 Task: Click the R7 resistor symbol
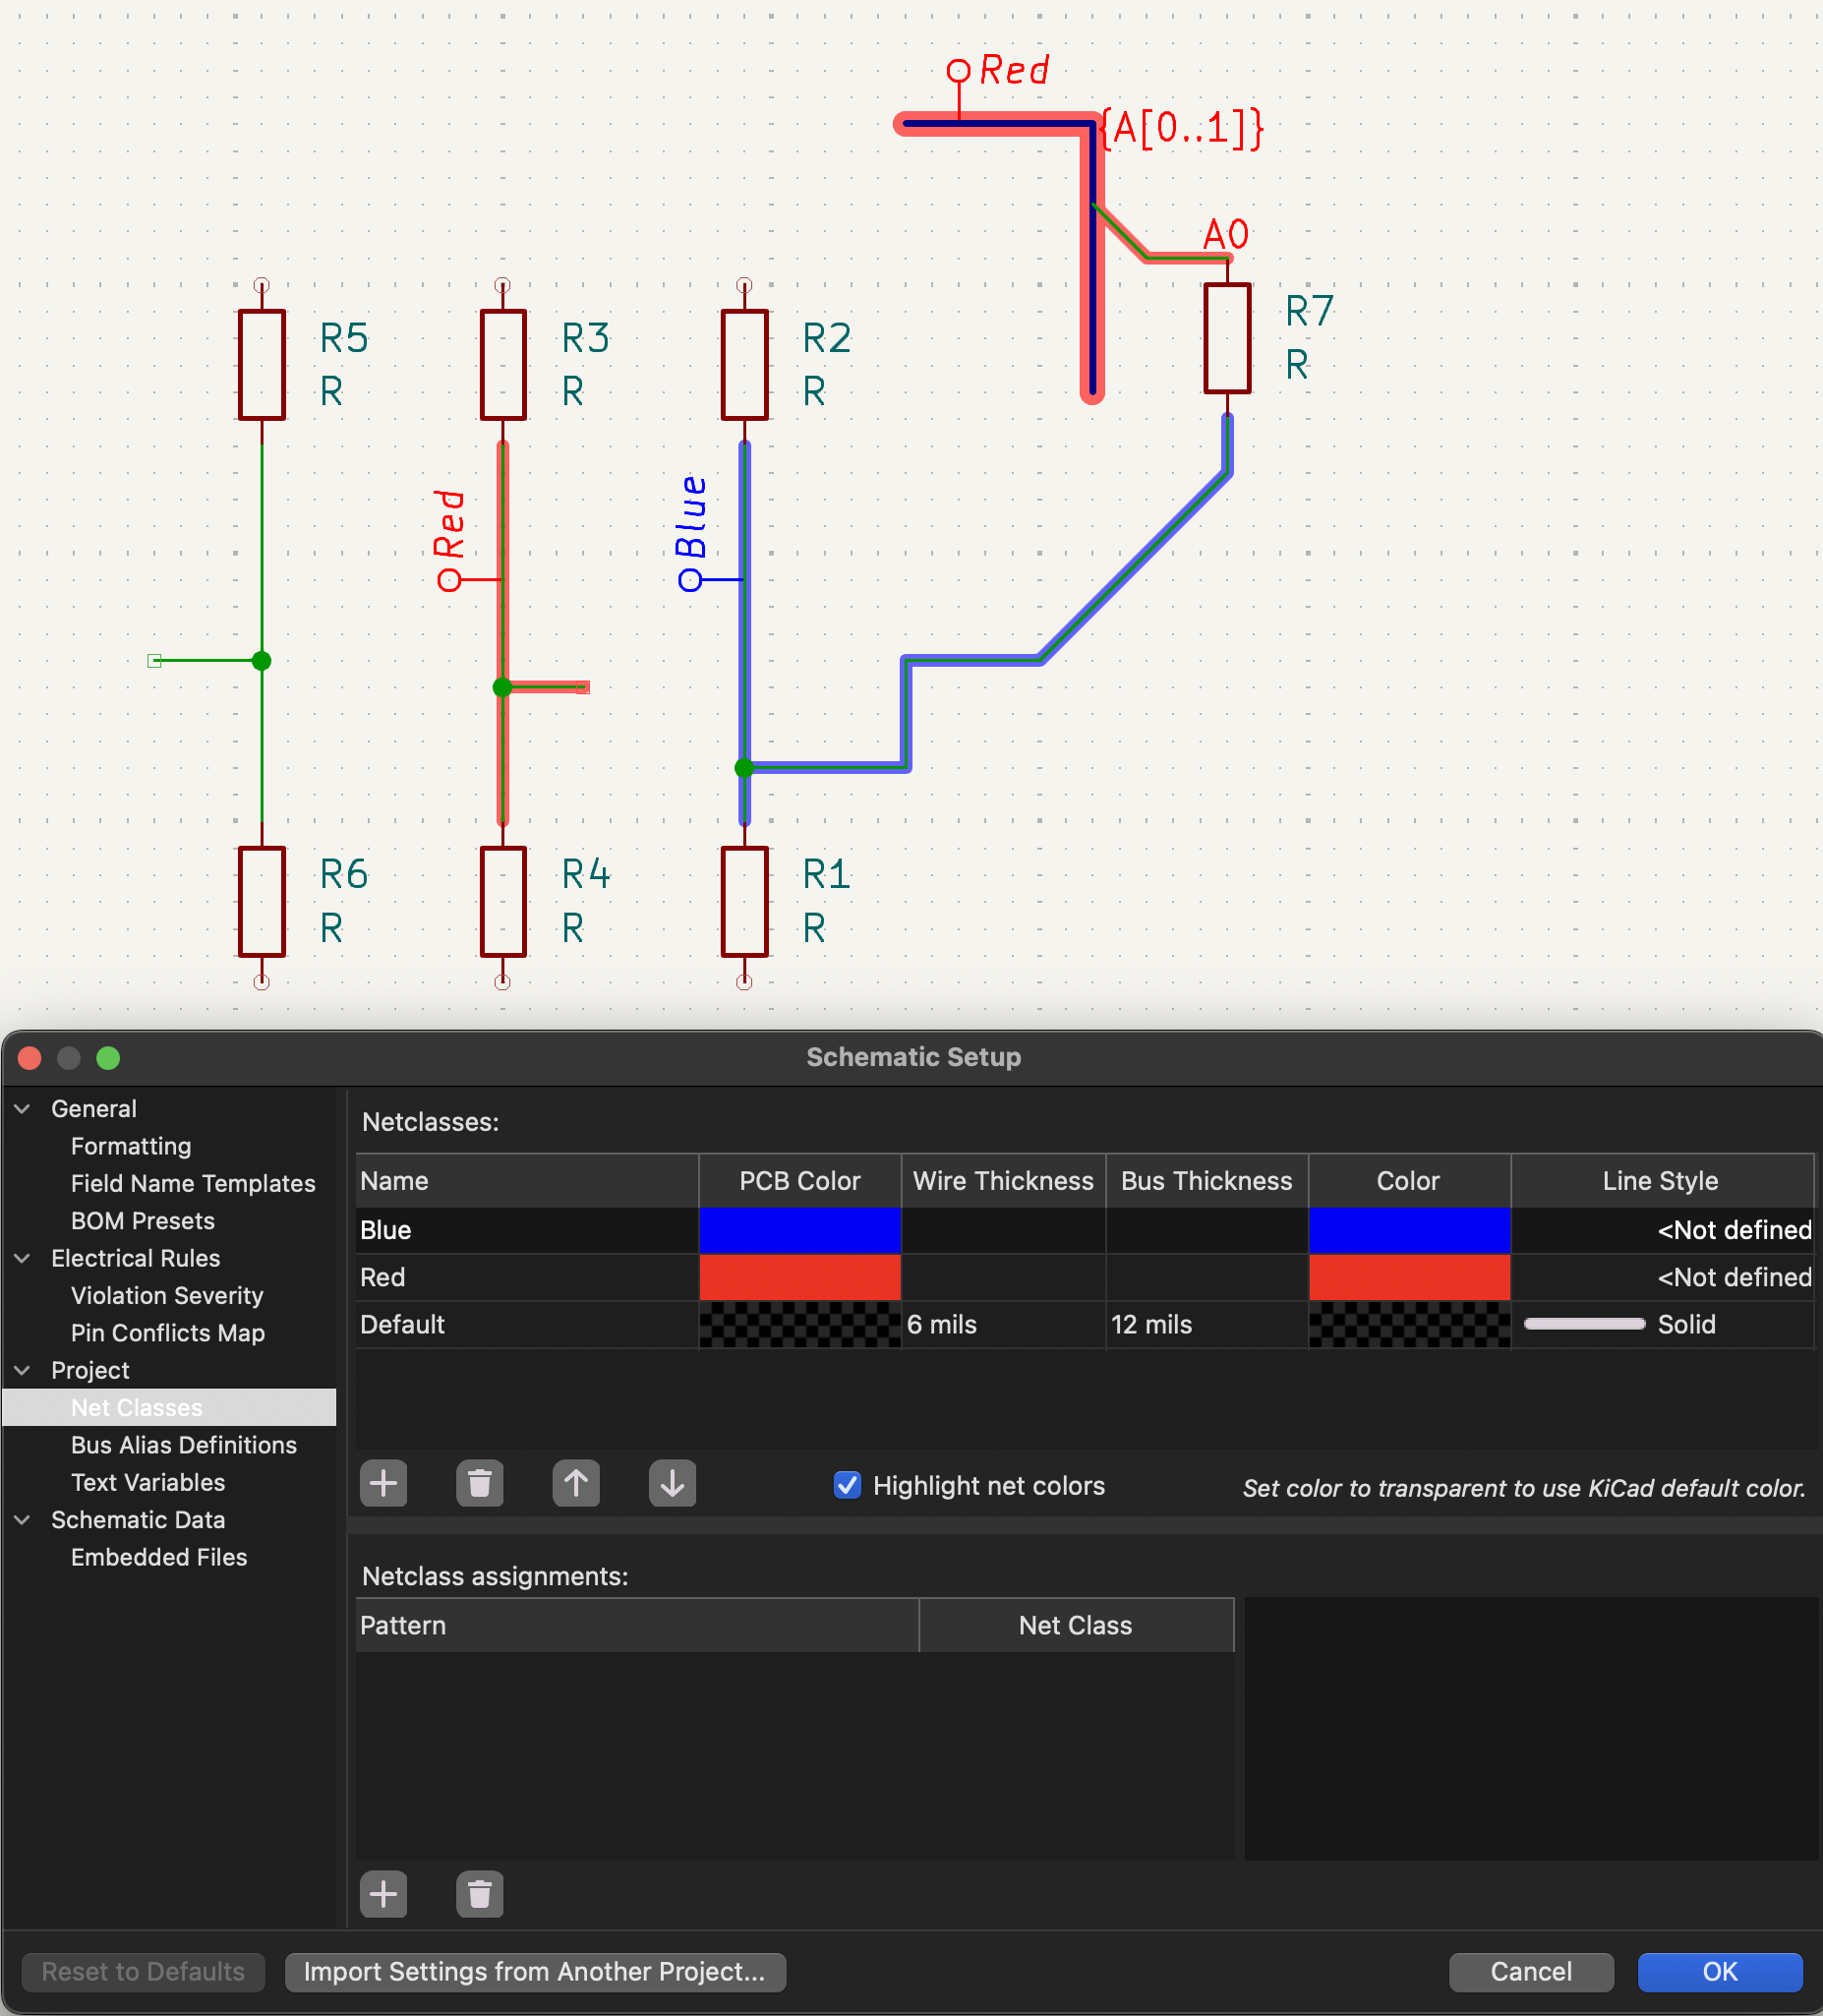(1227, 339)
